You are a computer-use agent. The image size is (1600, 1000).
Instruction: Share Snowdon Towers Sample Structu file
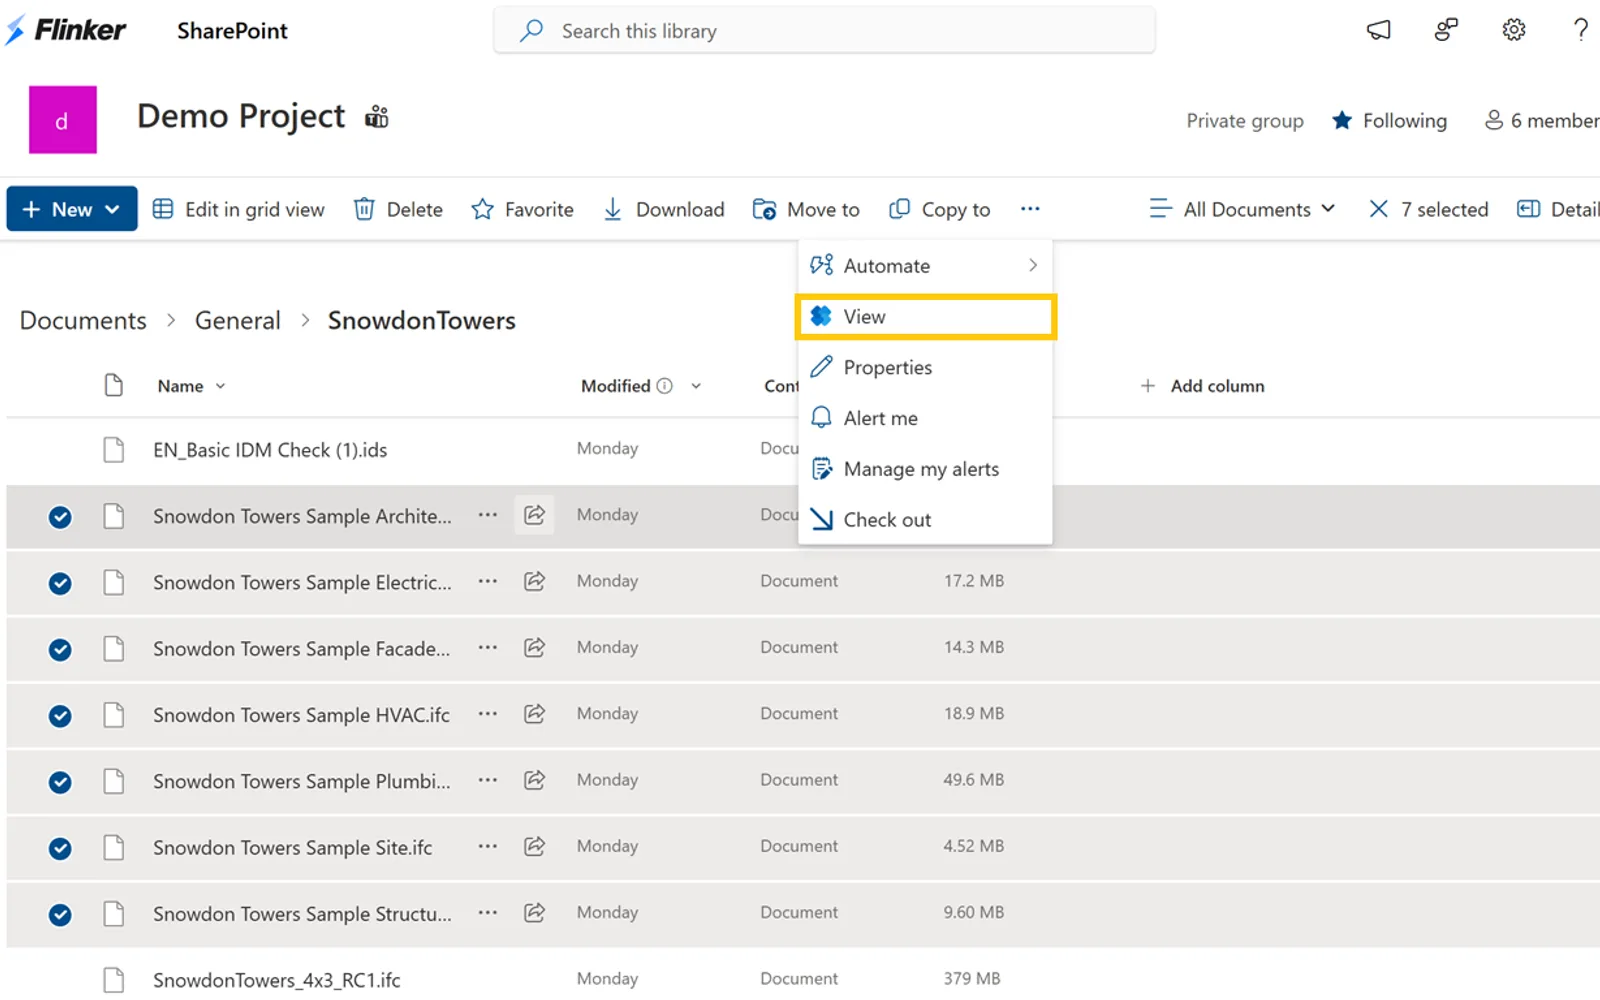click(x=534, y=913)
